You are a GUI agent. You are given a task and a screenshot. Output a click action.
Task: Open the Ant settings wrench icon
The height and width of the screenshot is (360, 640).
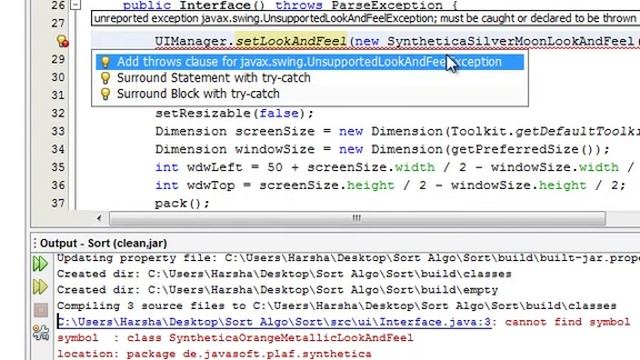(x=41, y=333)
